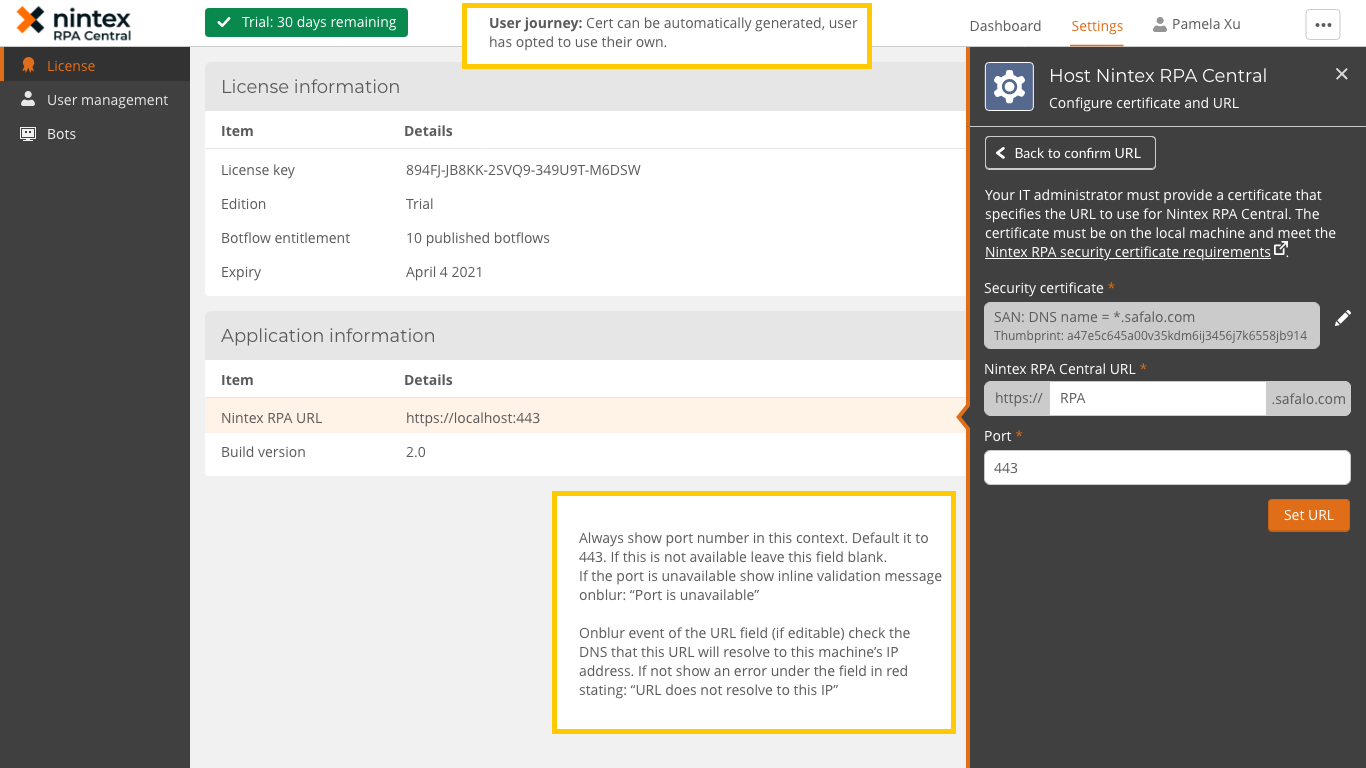The width and height of the screenshot is (1366, 768).
Task: Click the RPA subdomain input field
Action: tap(1157, 398)
